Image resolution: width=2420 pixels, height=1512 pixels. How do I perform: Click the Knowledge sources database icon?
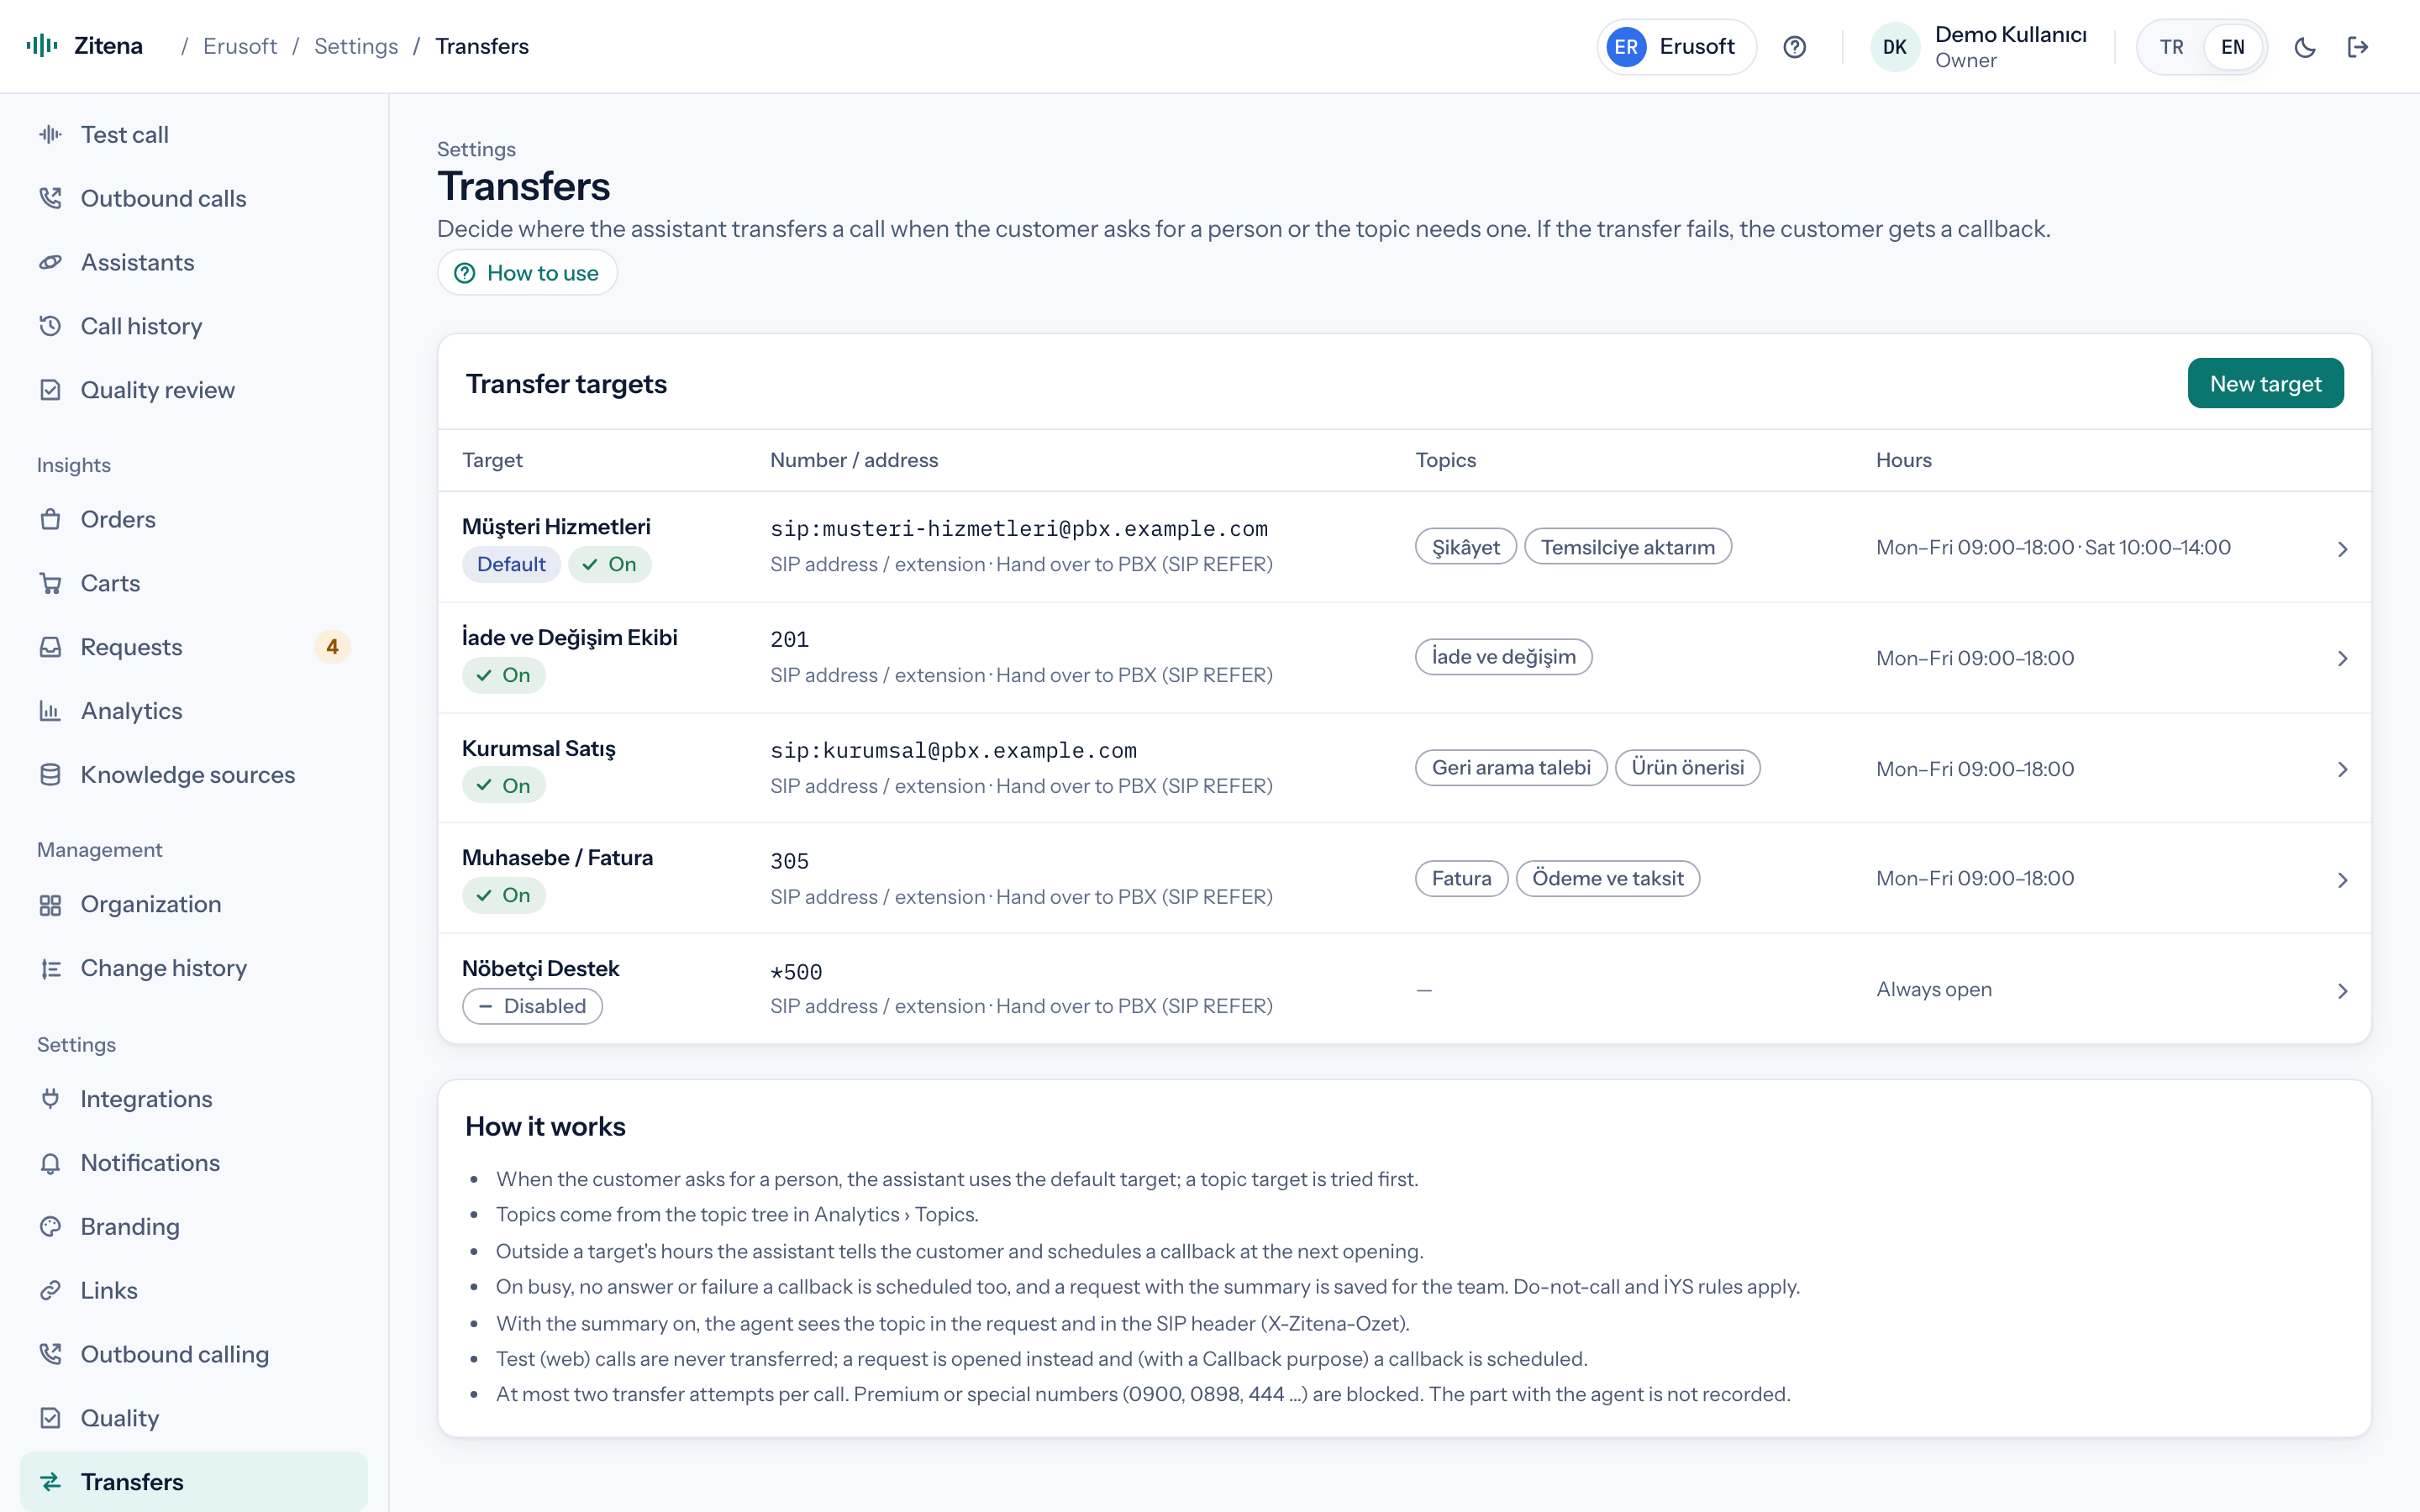point(50,775)
